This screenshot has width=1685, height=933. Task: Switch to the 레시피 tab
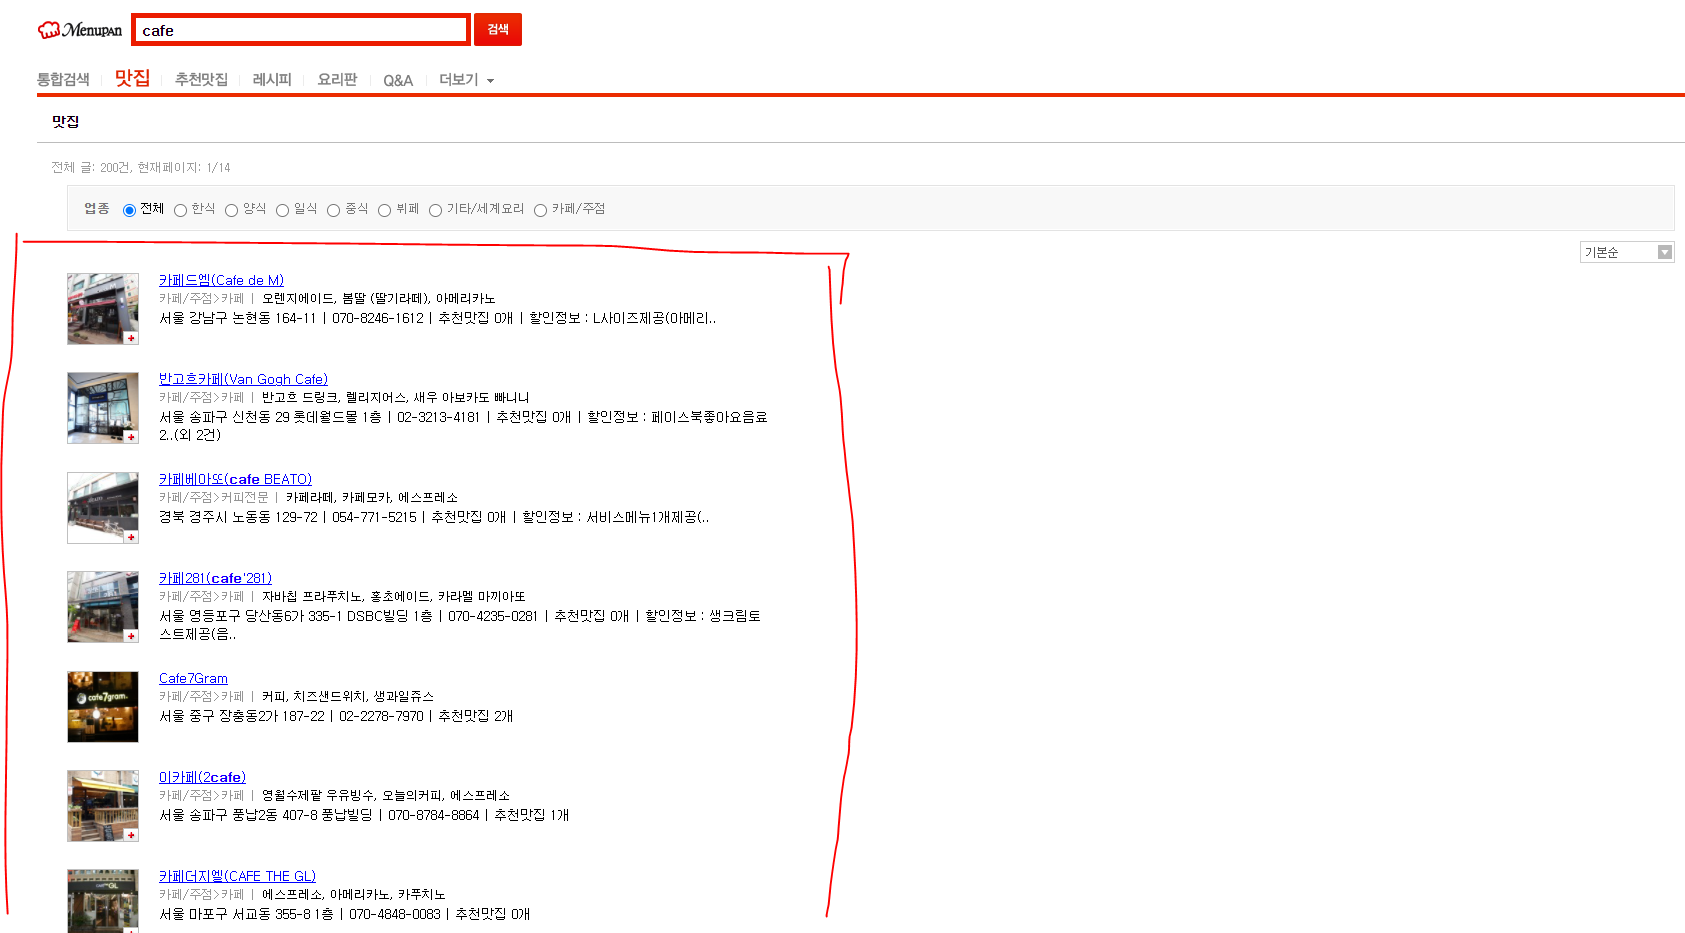[272, 79]
